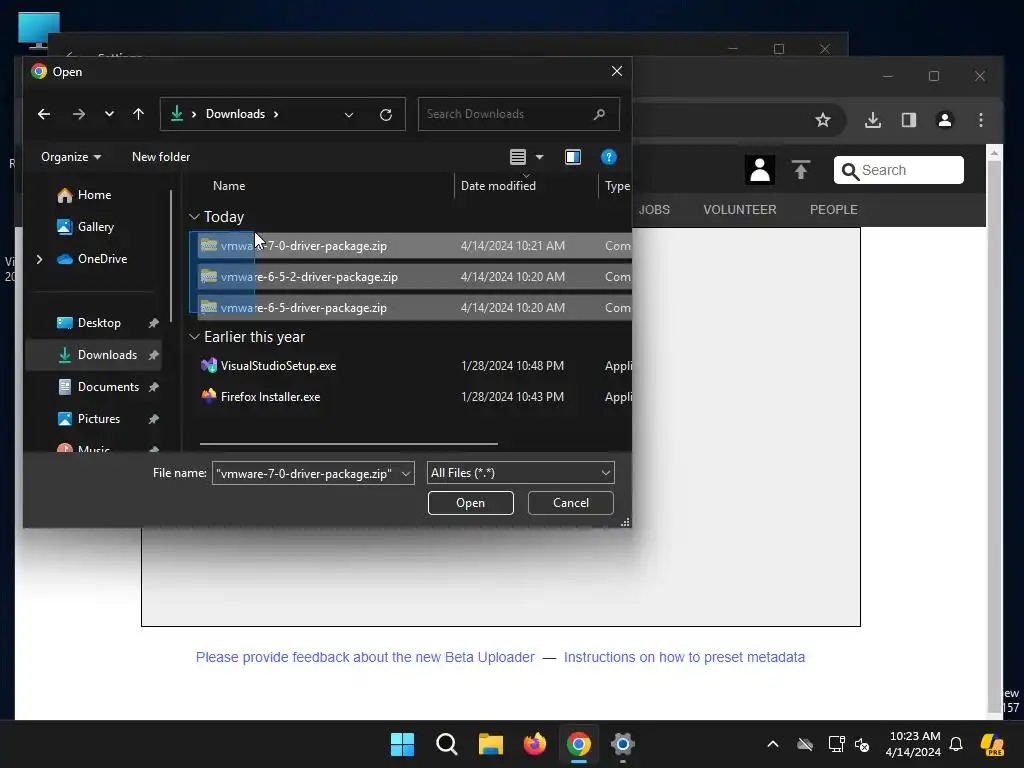The image size is (1024, 768).
Task: Open recent locations chevron next to forward arrow
Action: pyautogui.click(x=109, y=114)
